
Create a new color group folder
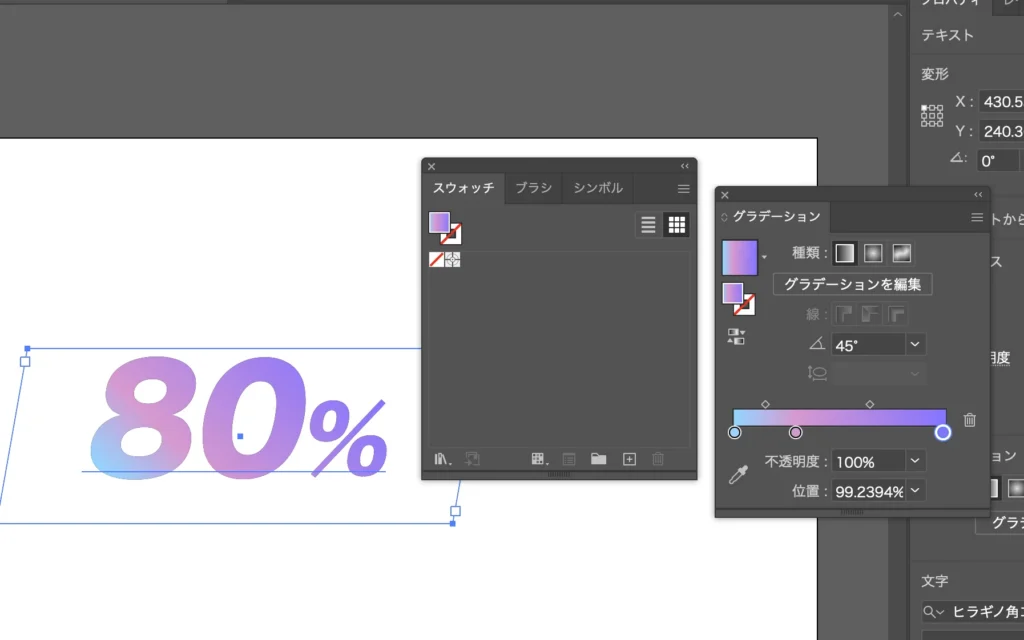(598, 459)
